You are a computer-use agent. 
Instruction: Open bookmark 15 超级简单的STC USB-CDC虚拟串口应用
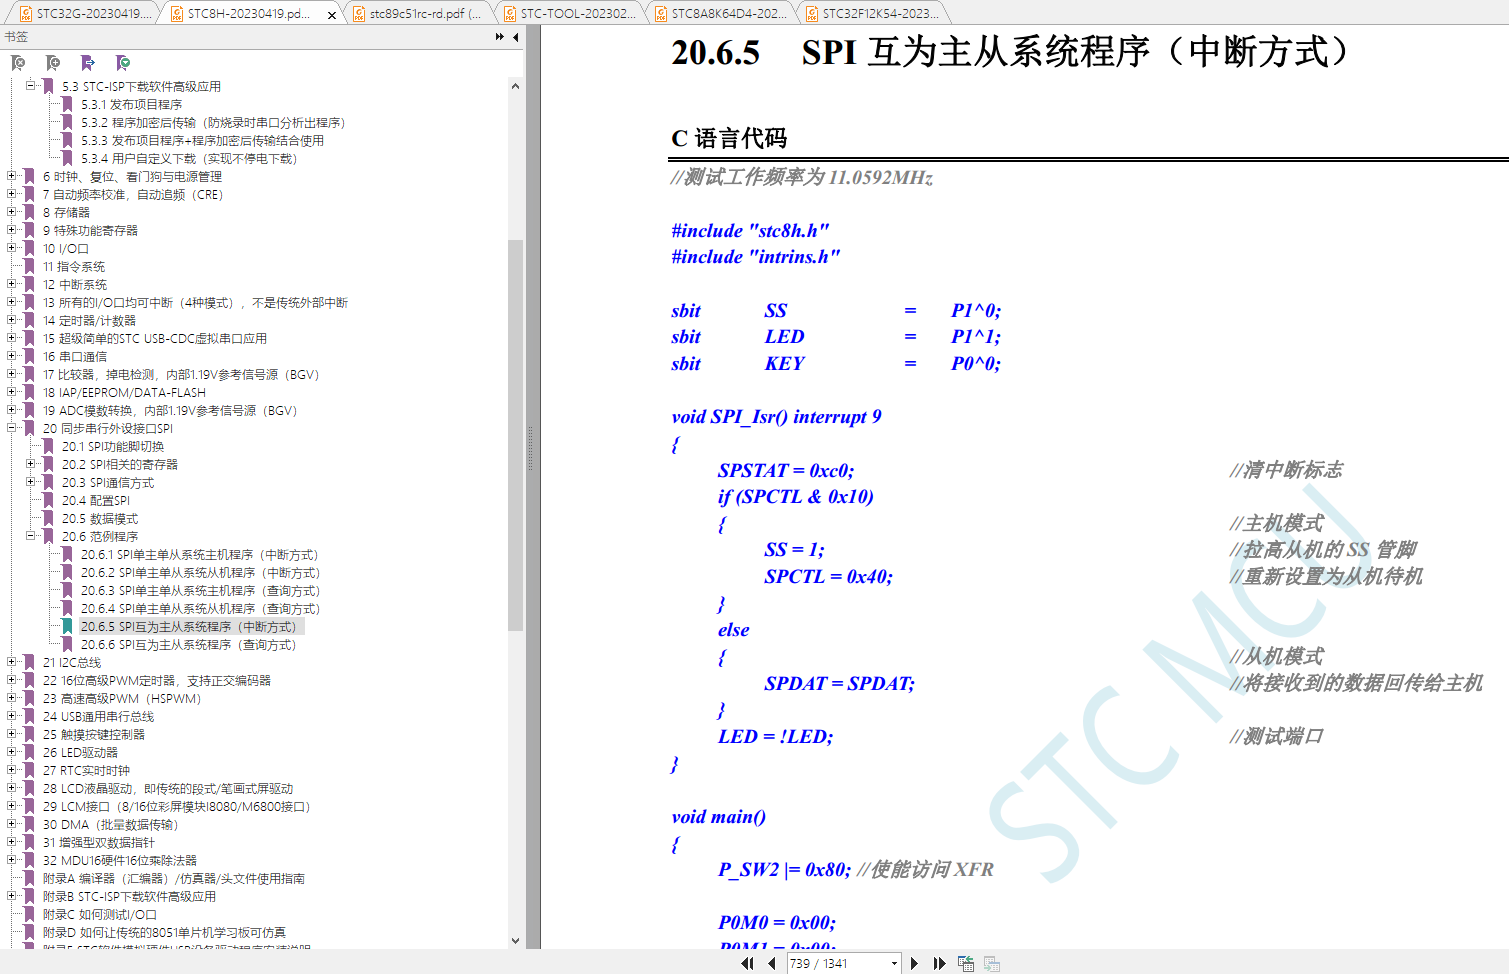[x=155, y=338]
